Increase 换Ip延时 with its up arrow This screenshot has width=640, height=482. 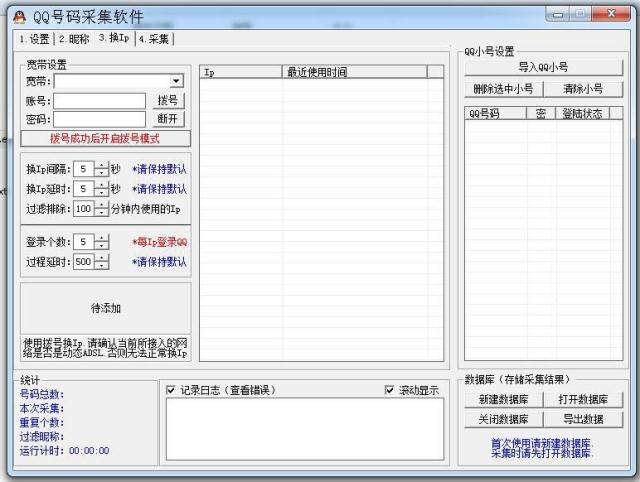point(101,185)
